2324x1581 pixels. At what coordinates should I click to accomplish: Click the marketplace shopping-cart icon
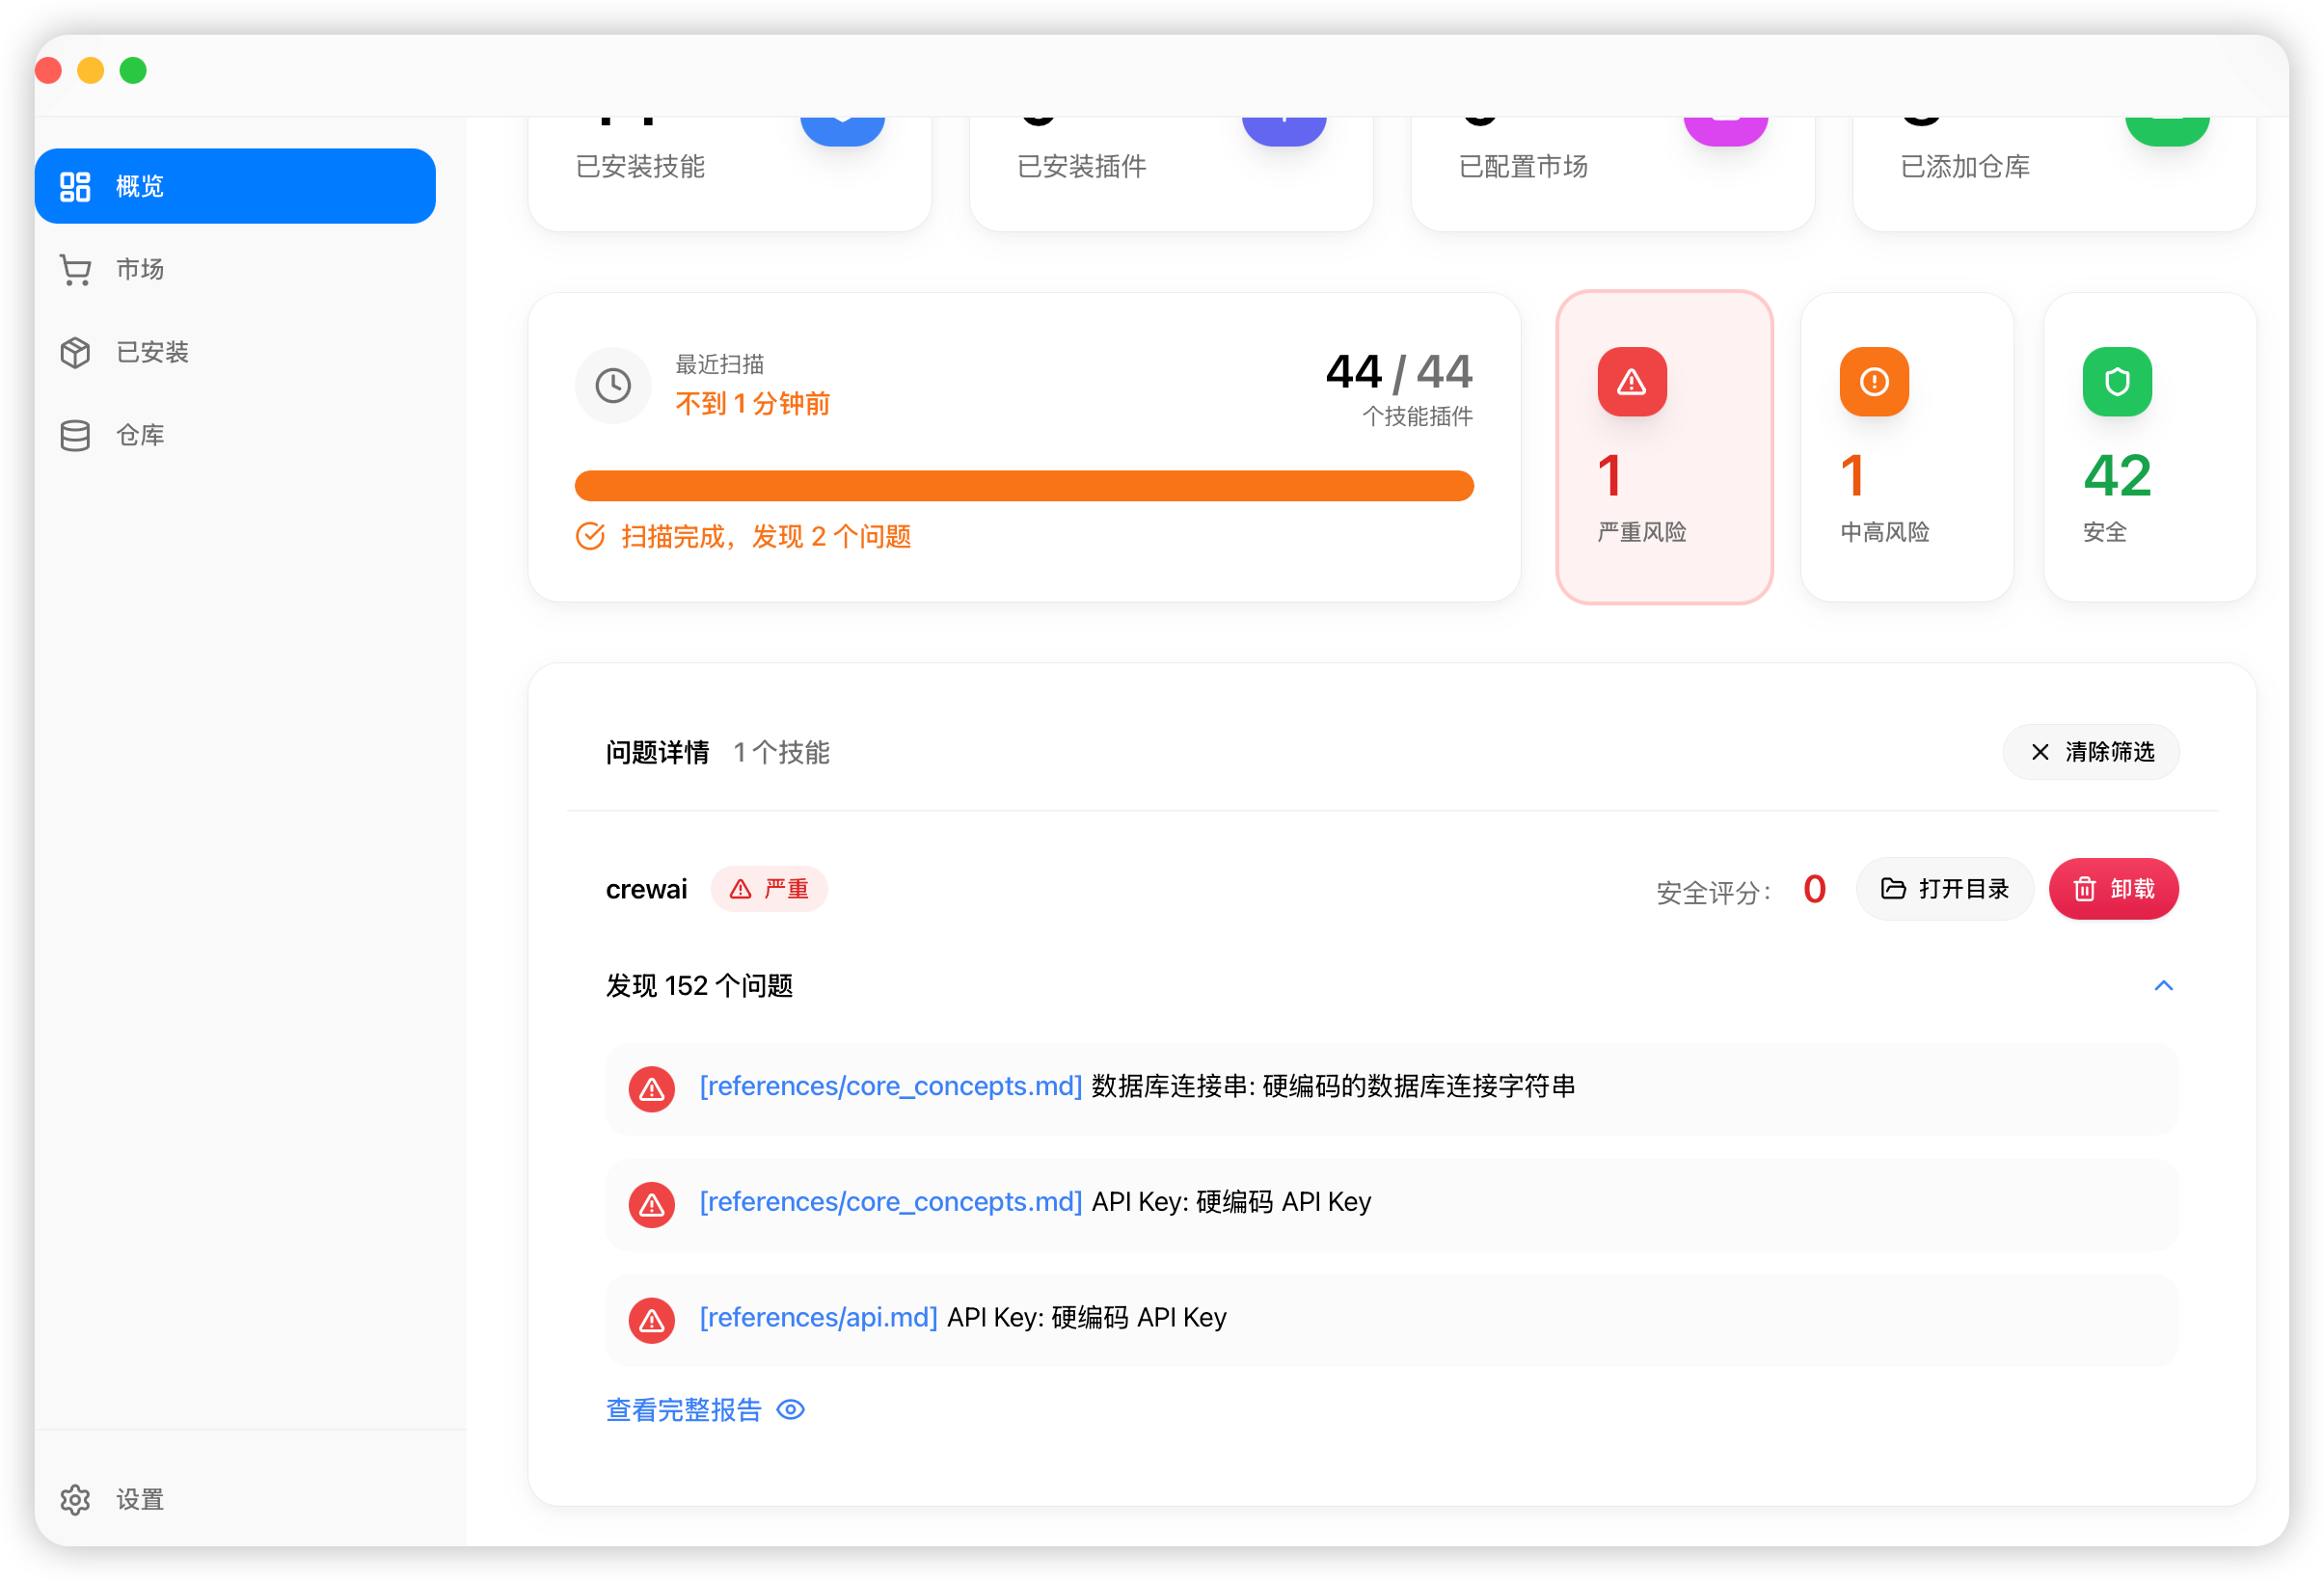[75, 270]
